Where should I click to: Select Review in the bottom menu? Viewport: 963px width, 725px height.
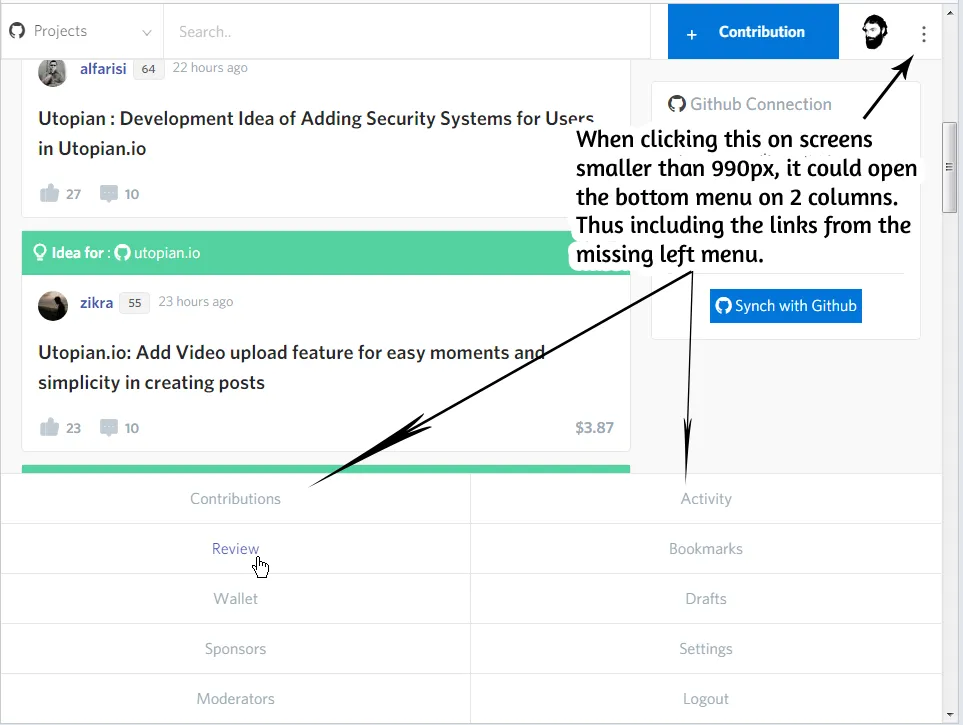[235, 549]
